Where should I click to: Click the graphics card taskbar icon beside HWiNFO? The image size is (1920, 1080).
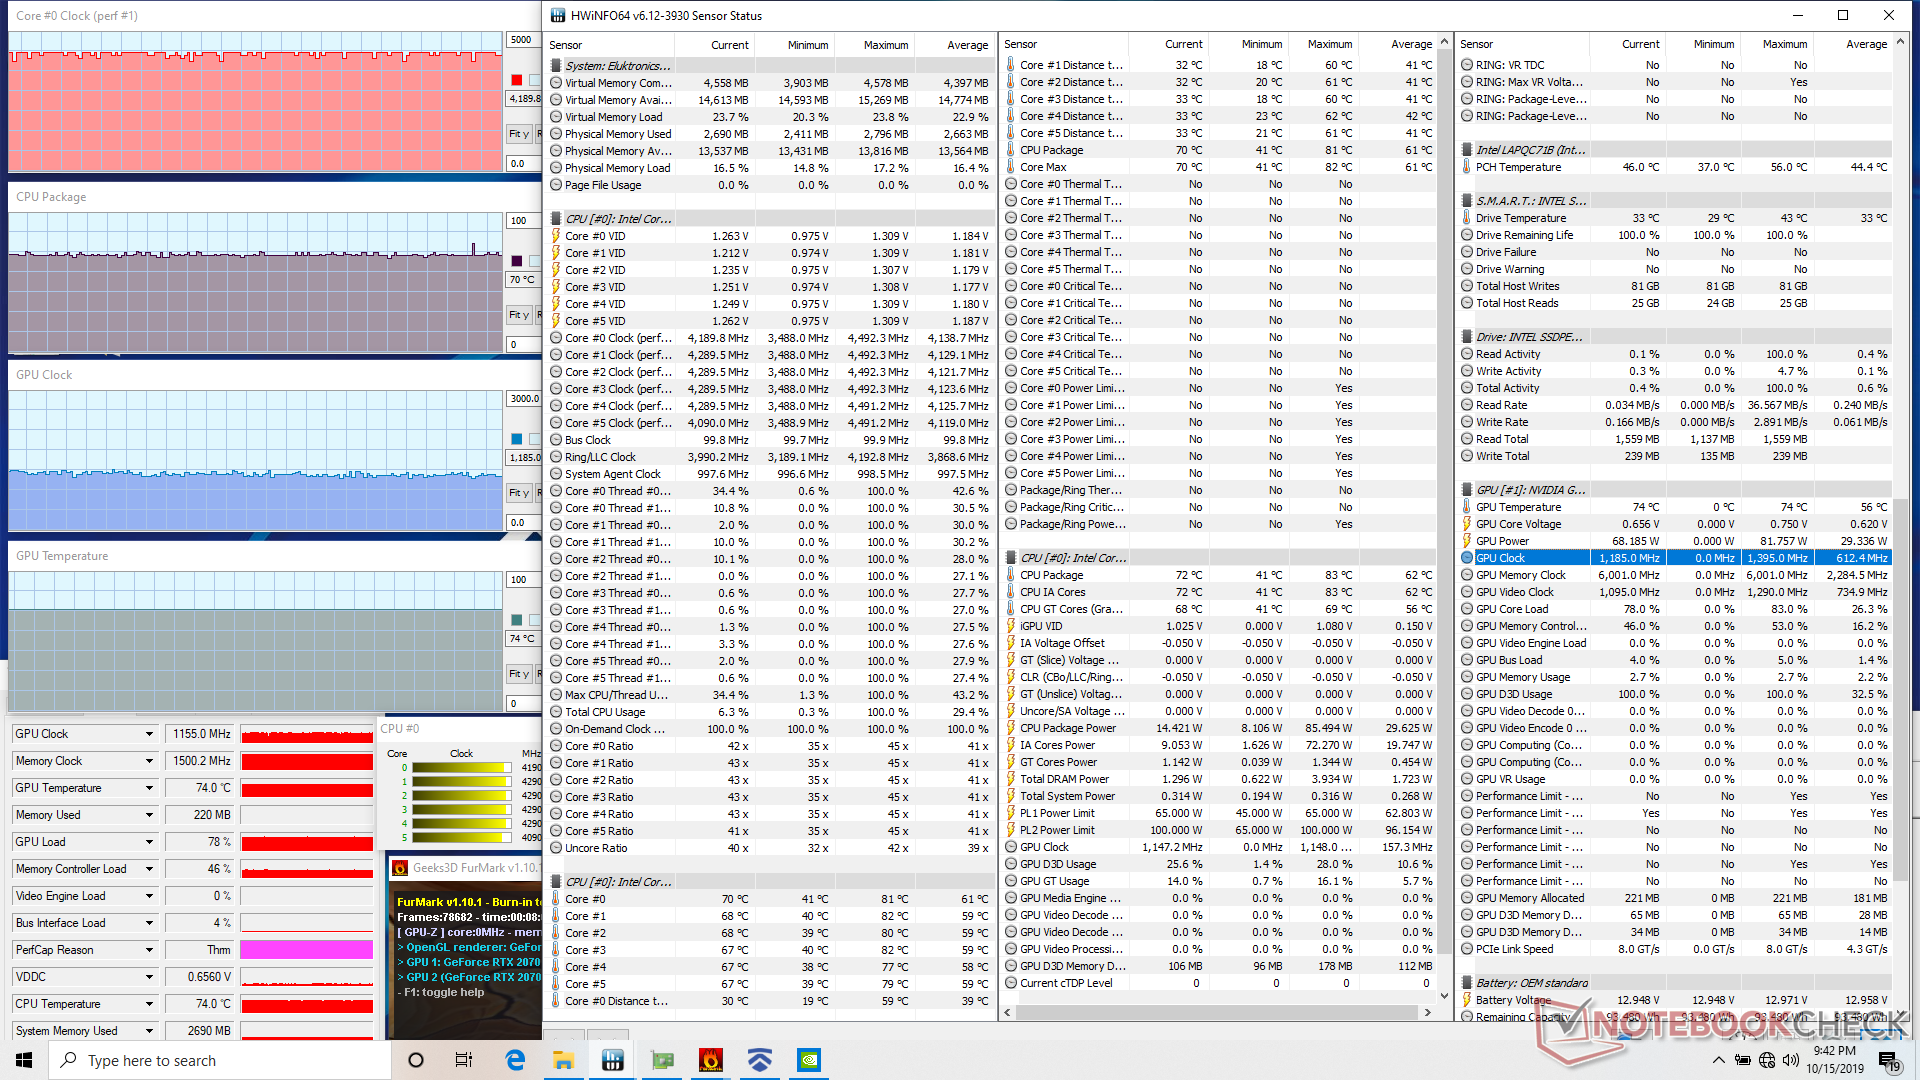(662, 1060)
